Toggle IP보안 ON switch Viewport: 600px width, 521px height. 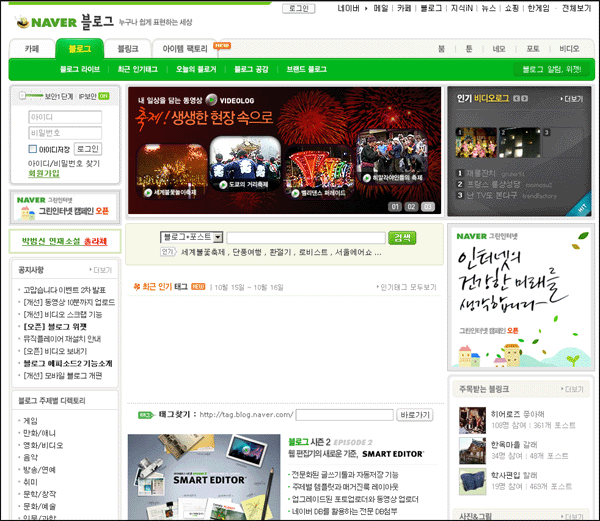point(104,96)
